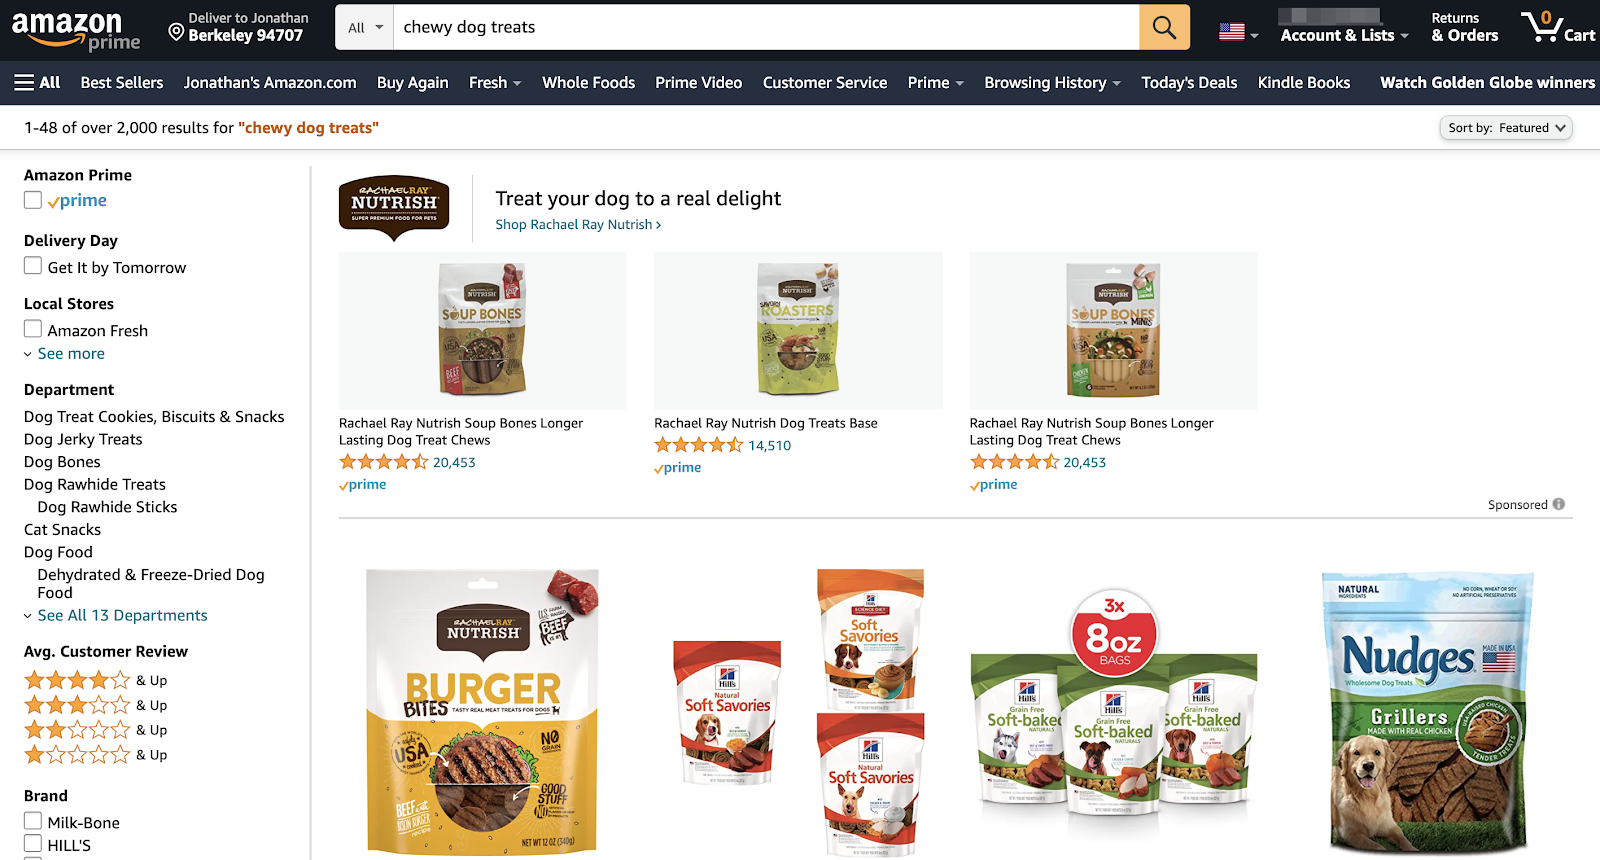Open the Sort by Featured dropdown
This screenshot has height=860, width=1600.
[x=1506, y=128]
